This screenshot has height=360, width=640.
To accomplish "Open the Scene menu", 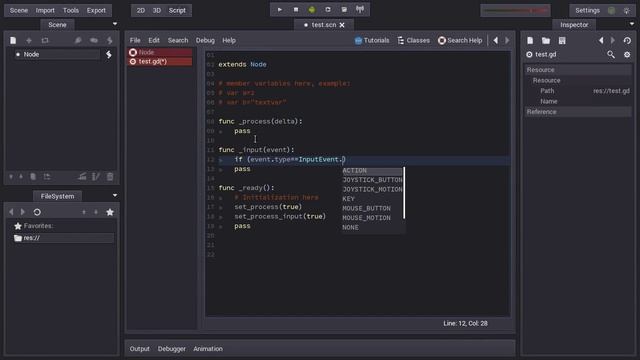I will 19,10.
